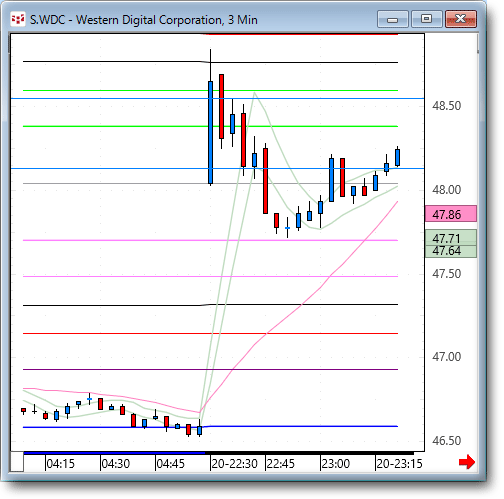Click the blue scroll bar above time axis
Screen dimensions: 504x499
(x=114, y=453)
